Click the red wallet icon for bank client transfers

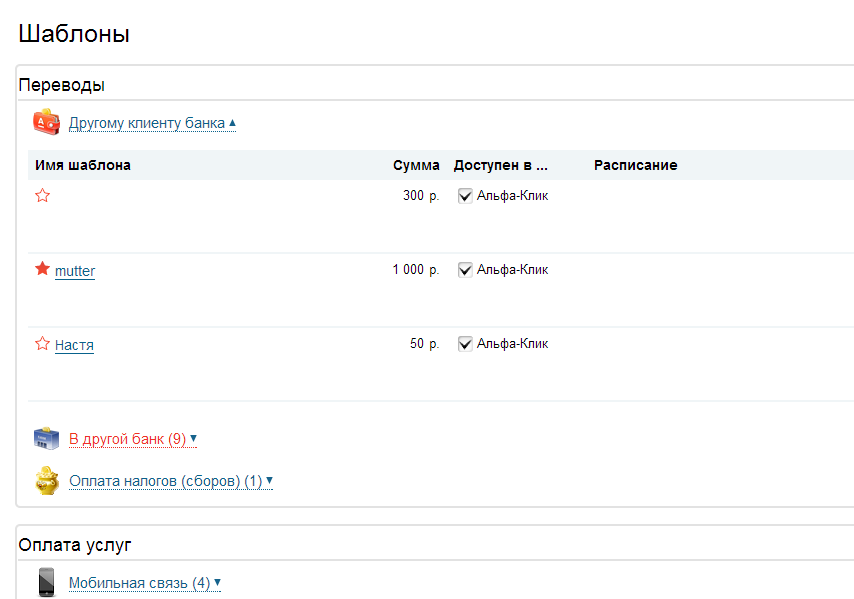46,122
